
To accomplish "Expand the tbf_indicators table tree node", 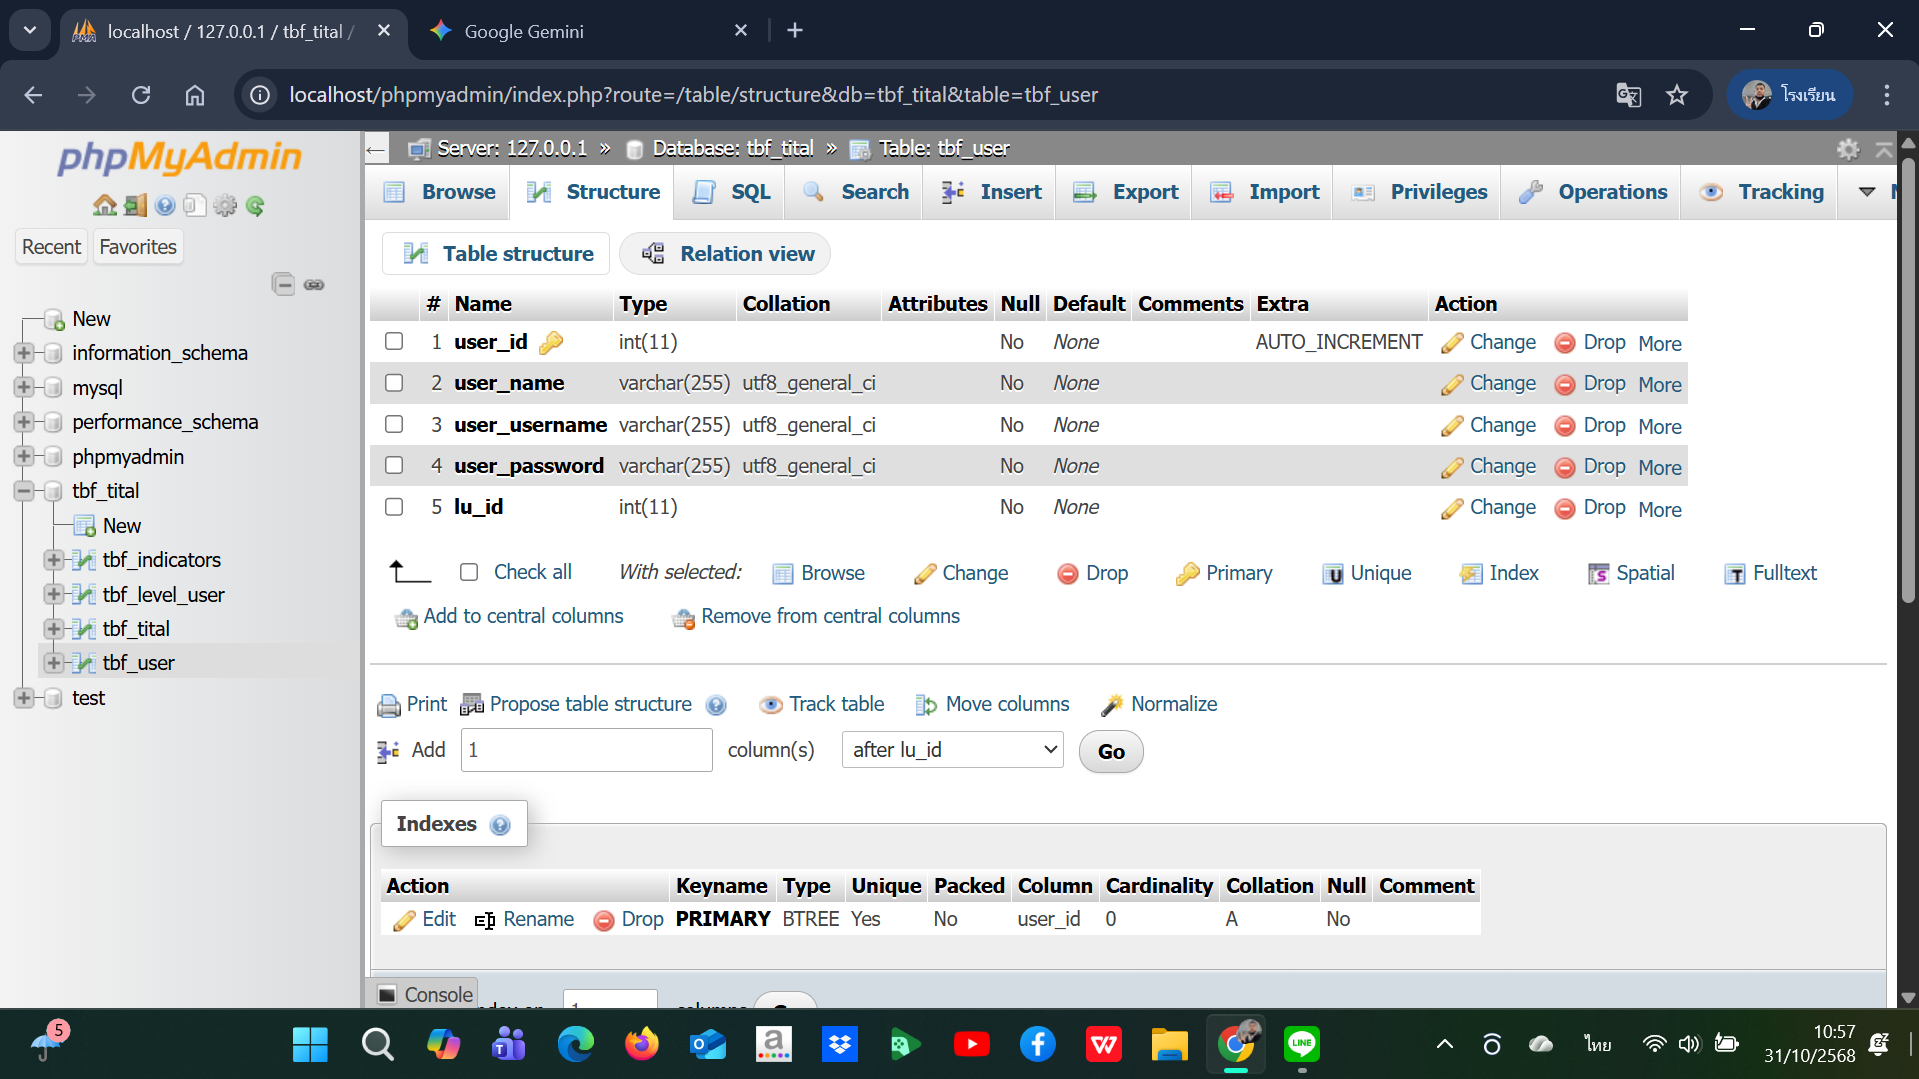I will coord(54,560).
